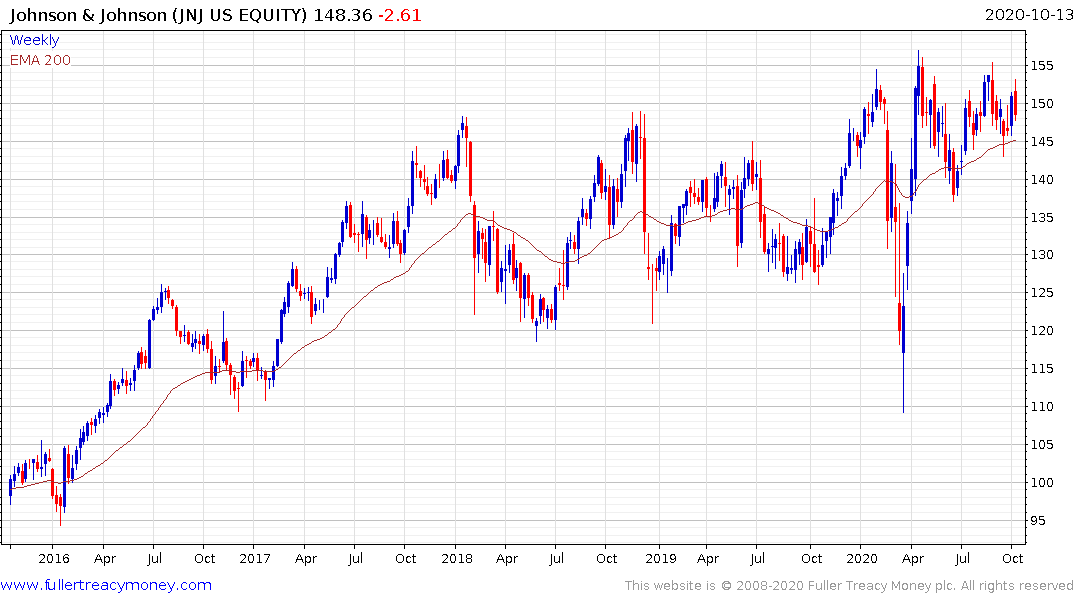Click the 155 price axis label
Image resolution: width=1075 pixels, height=600 pixels.
(x=1042, y=66)
